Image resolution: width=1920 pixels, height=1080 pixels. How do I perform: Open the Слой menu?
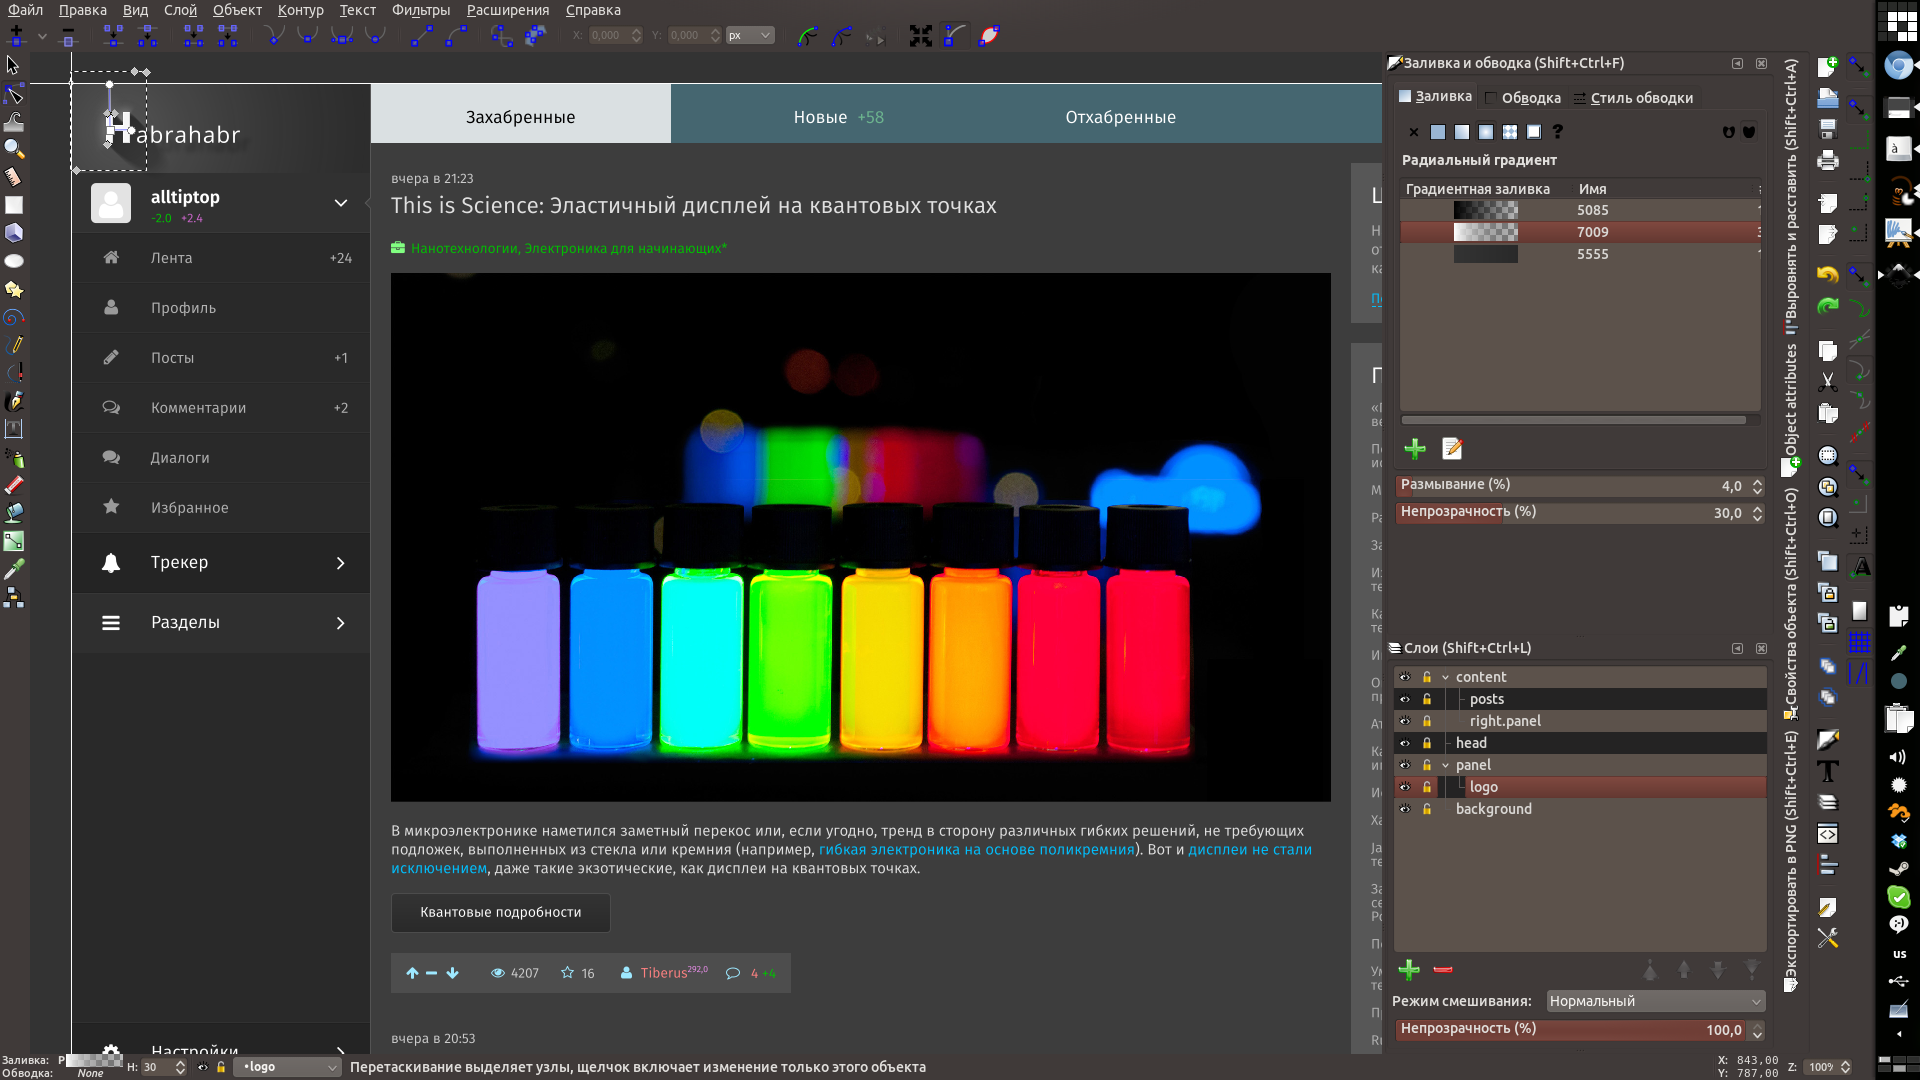point(181,11)
